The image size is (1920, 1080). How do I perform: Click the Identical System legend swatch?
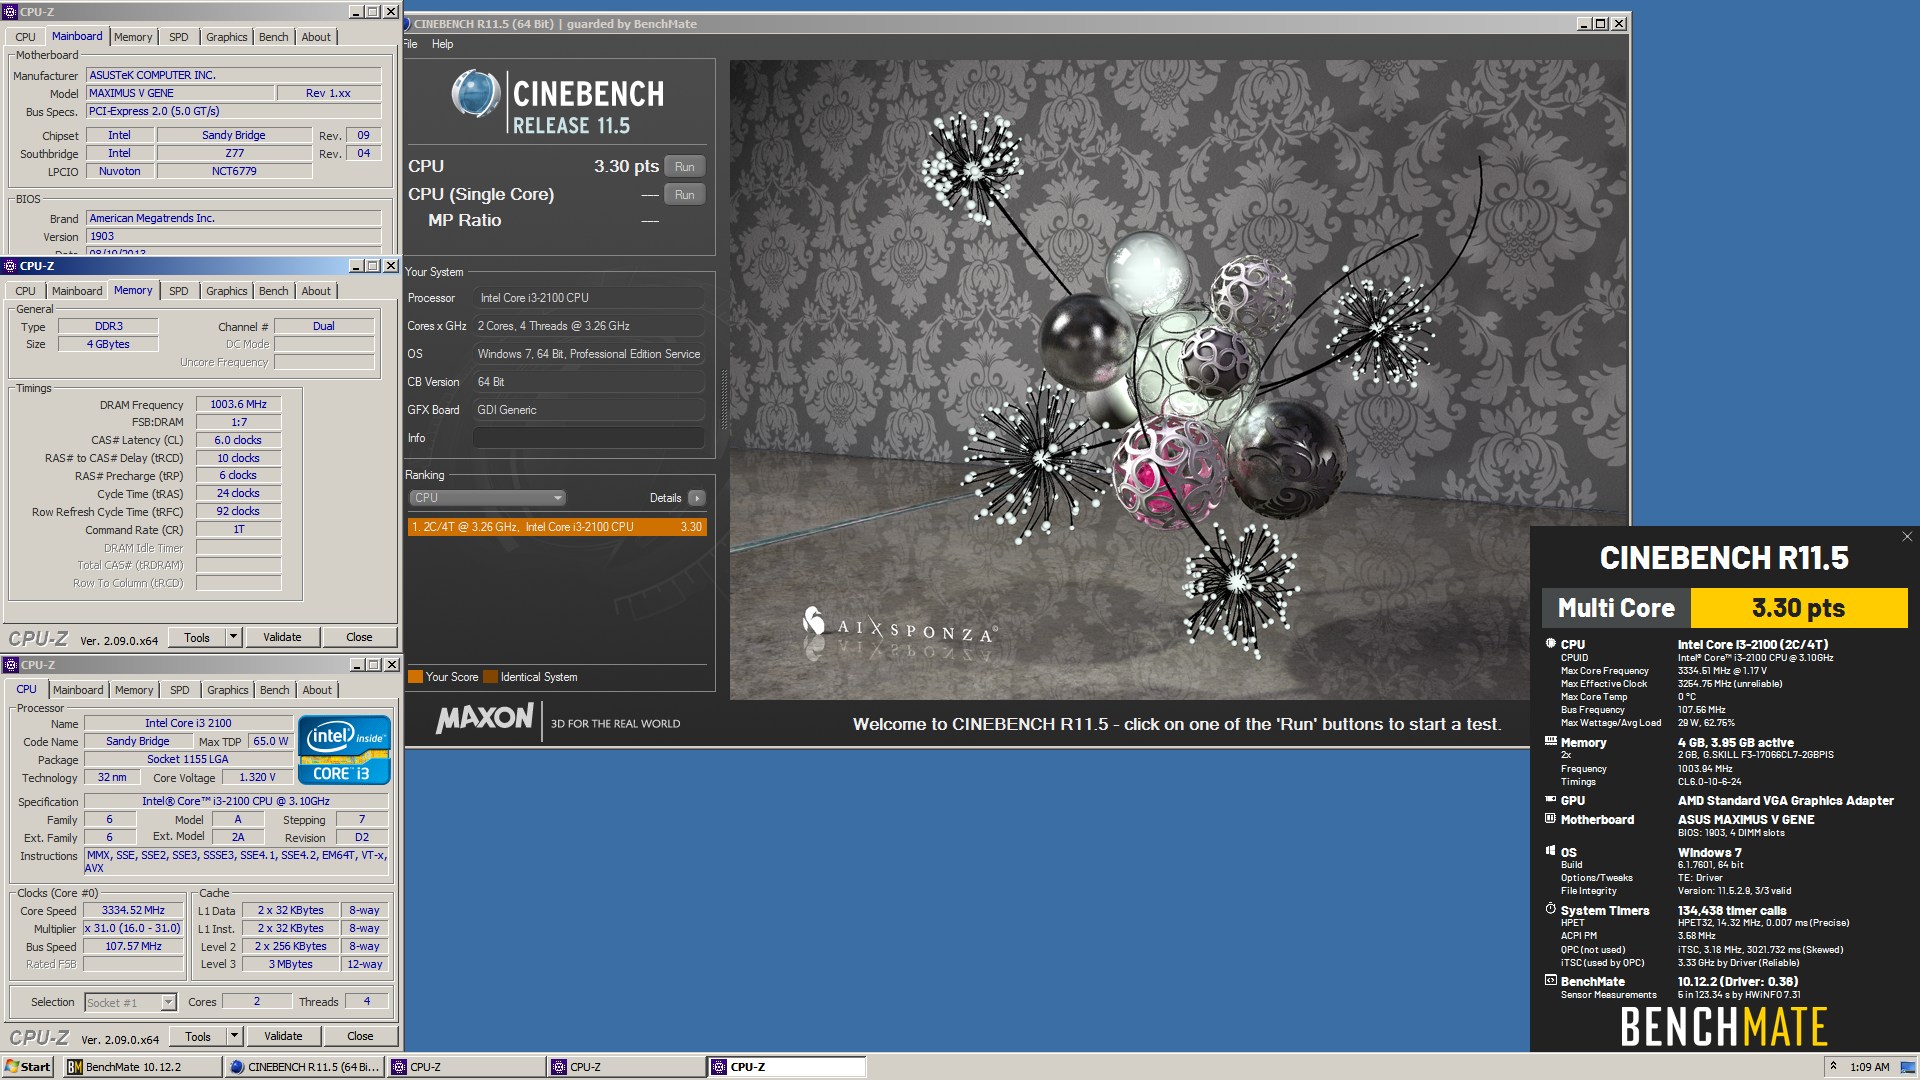490,677
